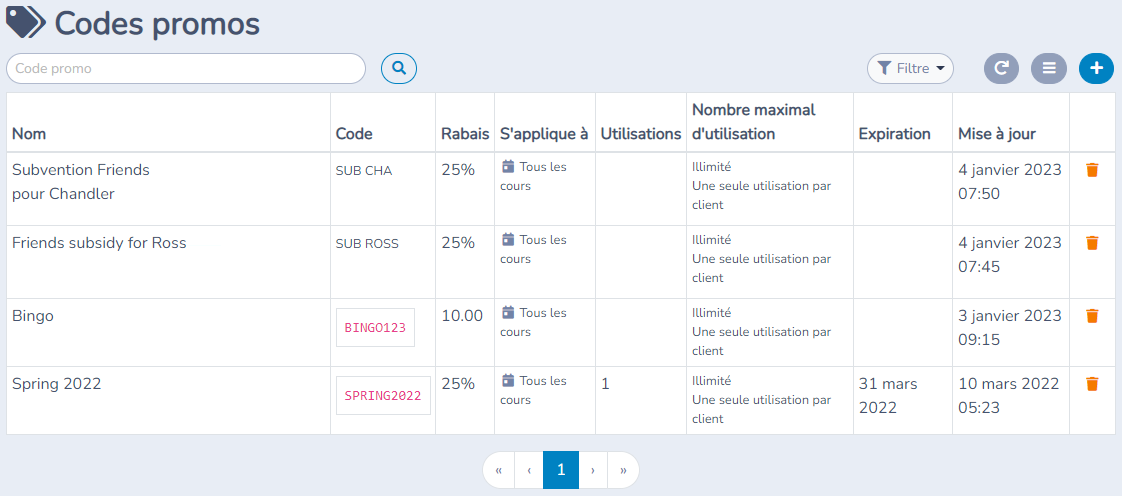Image resolution: width=1122 pixels, height=496 pixels.
Task: Click the 10 mars 2022 05:23 update time
Action: [1009, 396]
